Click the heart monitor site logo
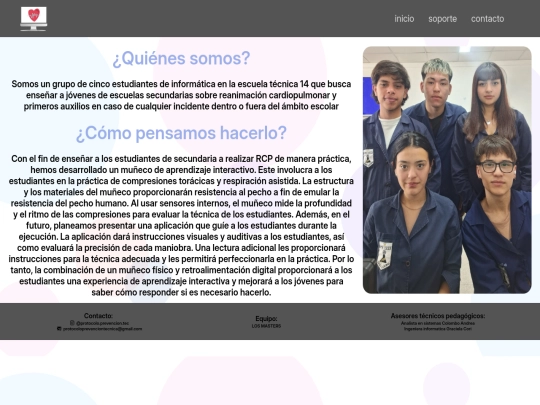The width and height of the screenshot is (540, 405). click(33, 19)
